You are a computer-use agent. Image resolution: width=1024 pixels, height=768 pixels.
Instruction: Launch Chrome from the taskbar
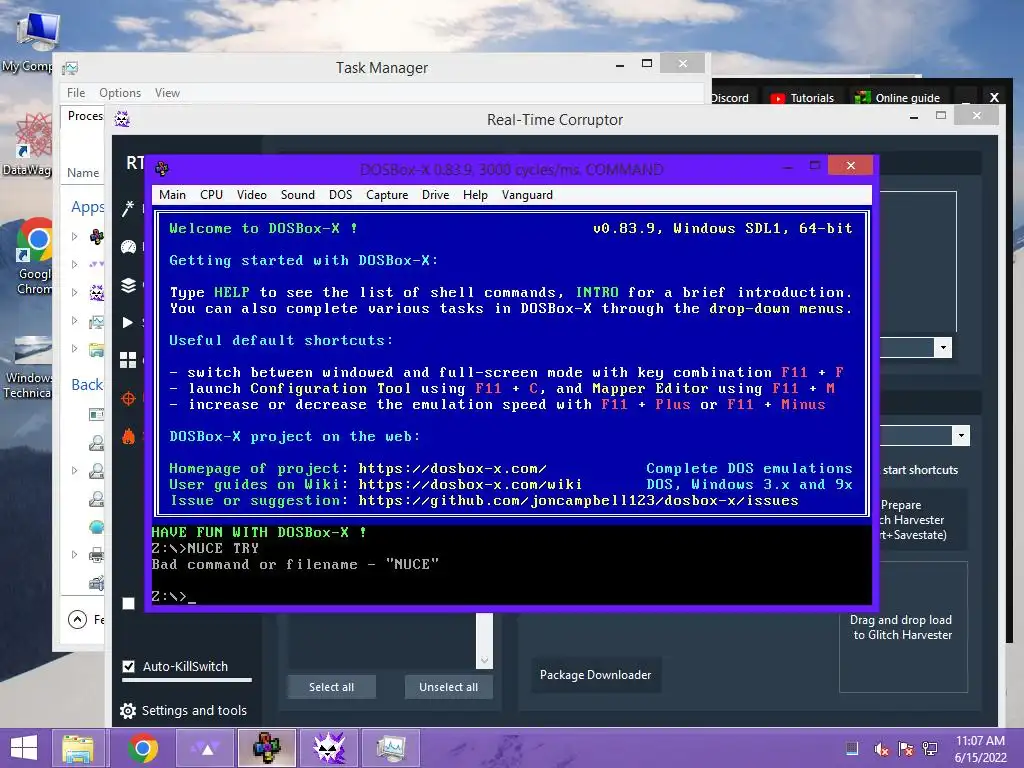[x=142, y=748]
